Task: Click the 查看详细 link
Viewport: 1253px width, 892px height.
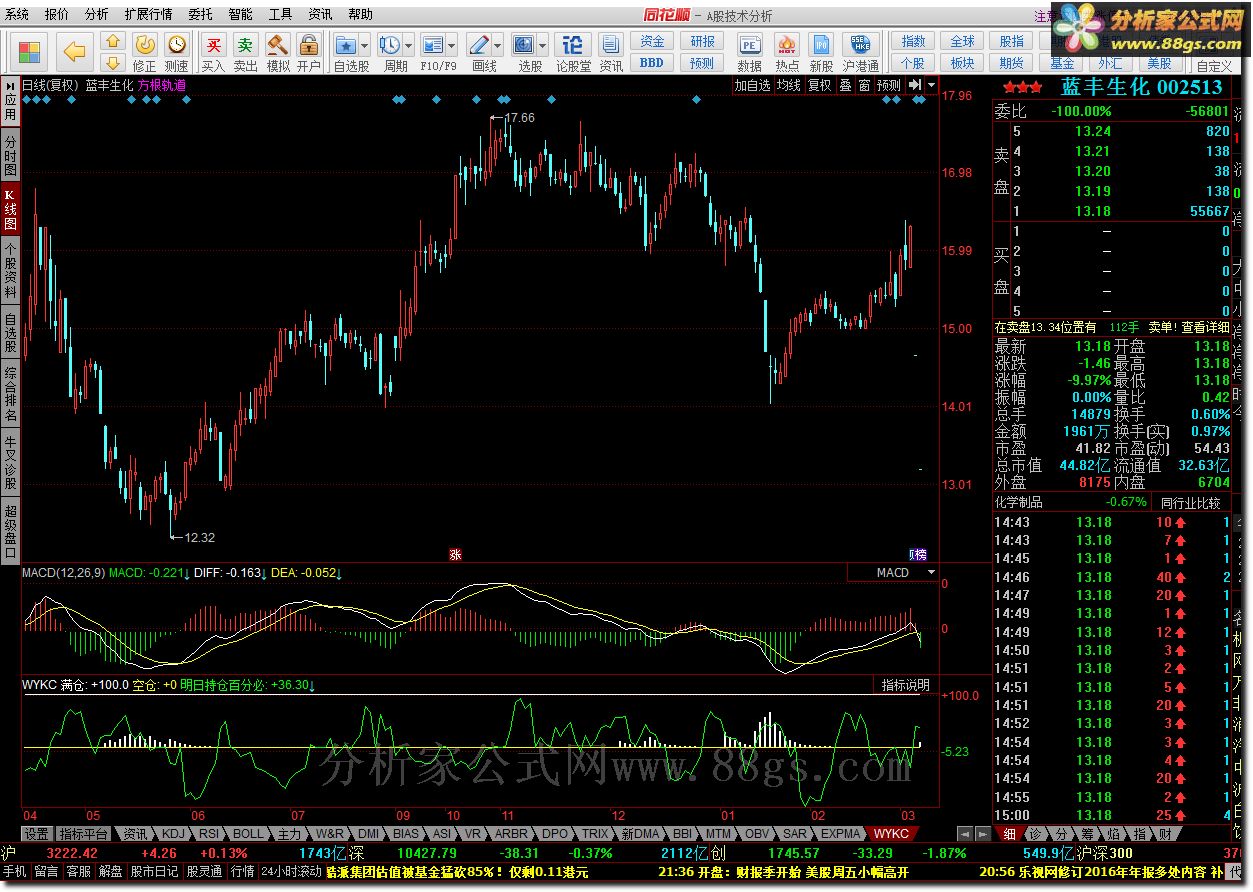Action: pos(1205,327)
